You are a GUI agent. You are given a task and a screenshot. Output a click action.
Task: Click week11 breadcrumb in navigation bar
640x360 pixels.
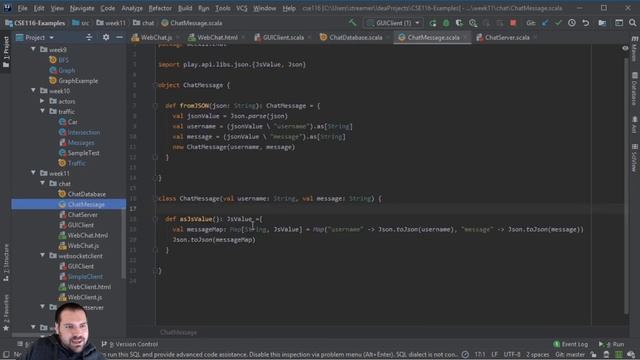click(111, 23)
